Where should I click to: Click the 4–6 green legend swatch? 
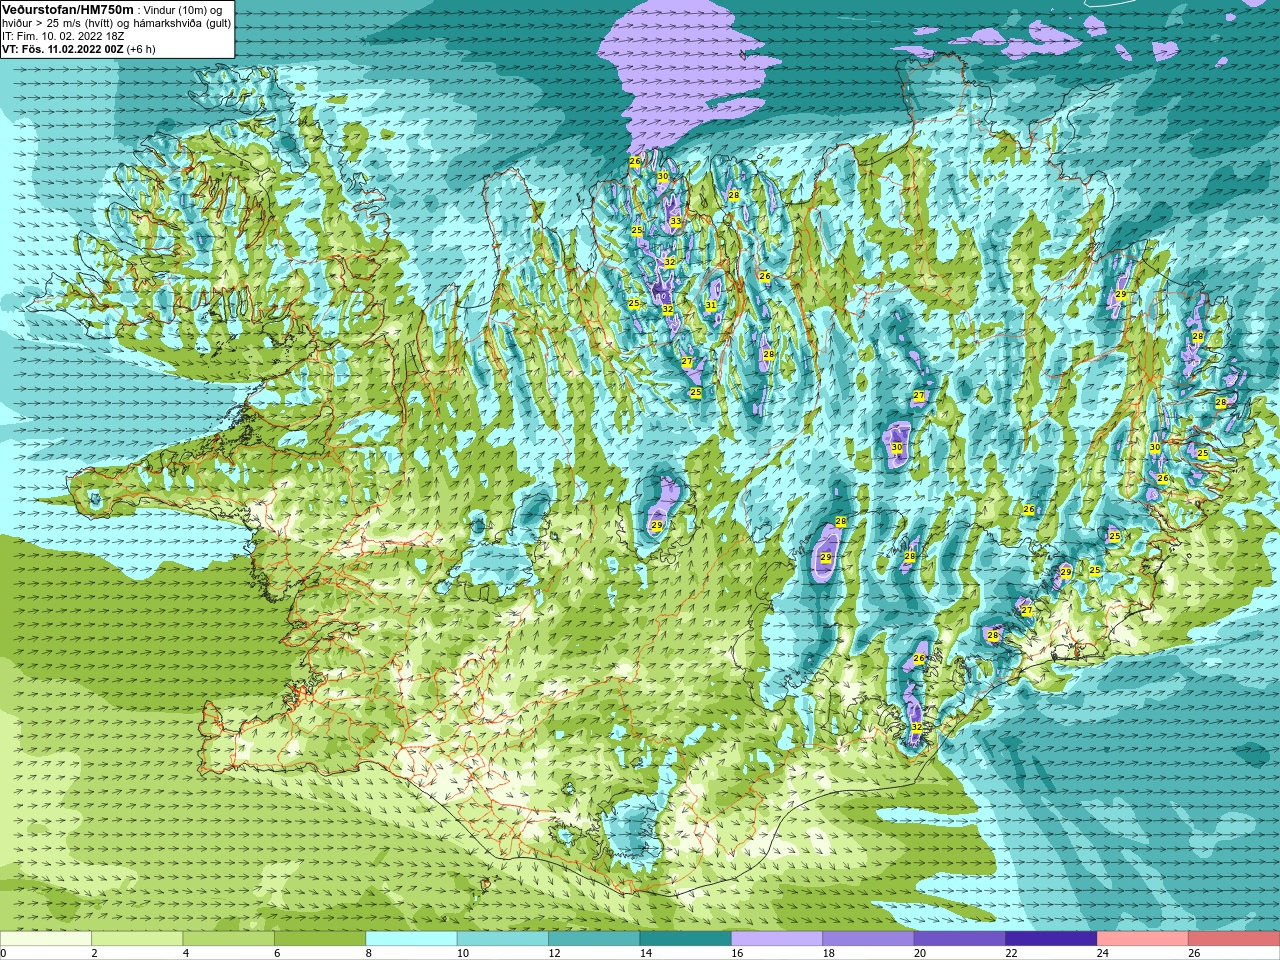[229, 939]
